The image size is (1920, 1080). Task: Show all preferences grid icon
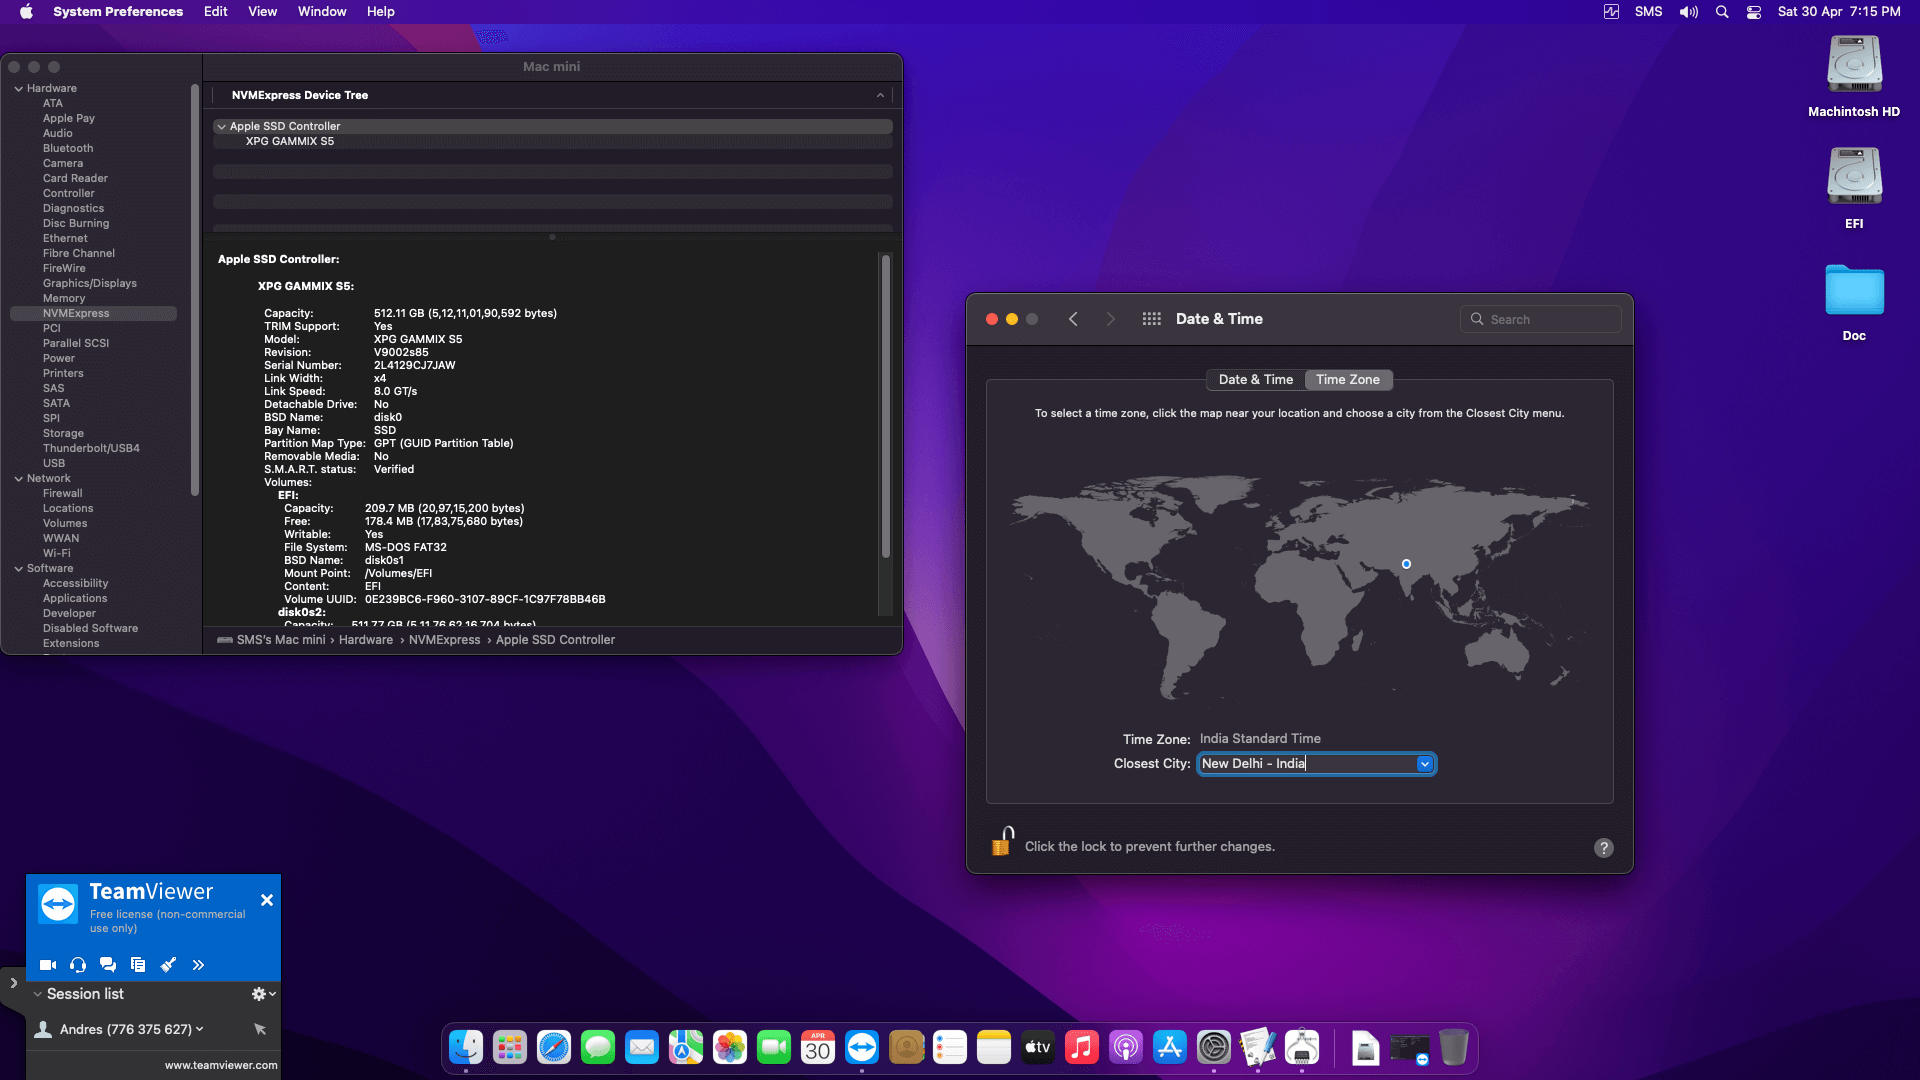click(1152, 319)
